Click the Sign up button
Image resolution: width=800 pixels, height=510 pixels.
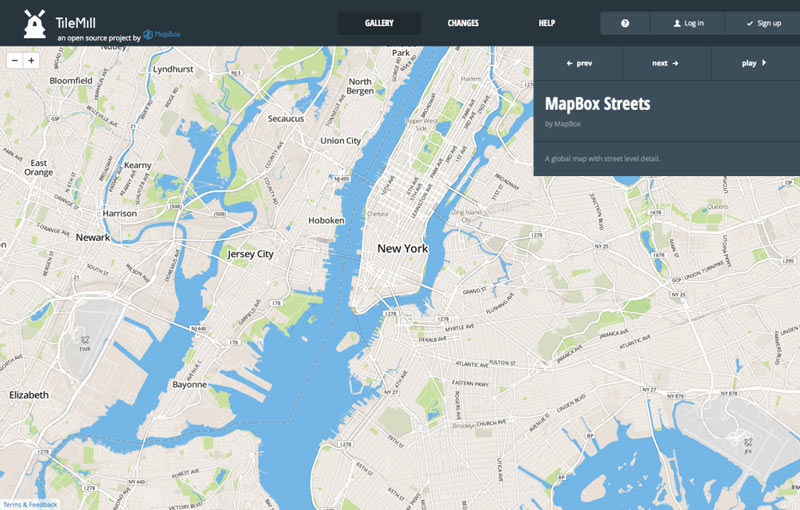(x=763, y=23)
